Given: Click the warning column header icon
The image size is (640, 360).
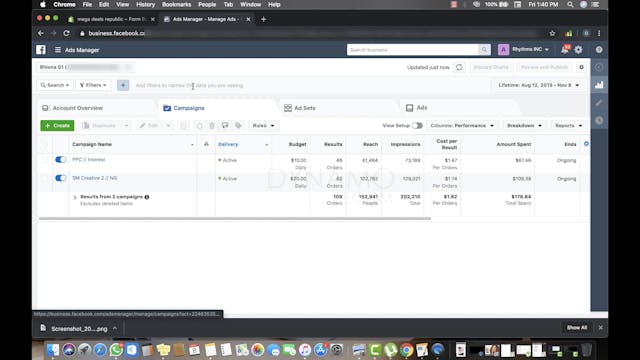Looking at the screenshot, I should [206, 144].
